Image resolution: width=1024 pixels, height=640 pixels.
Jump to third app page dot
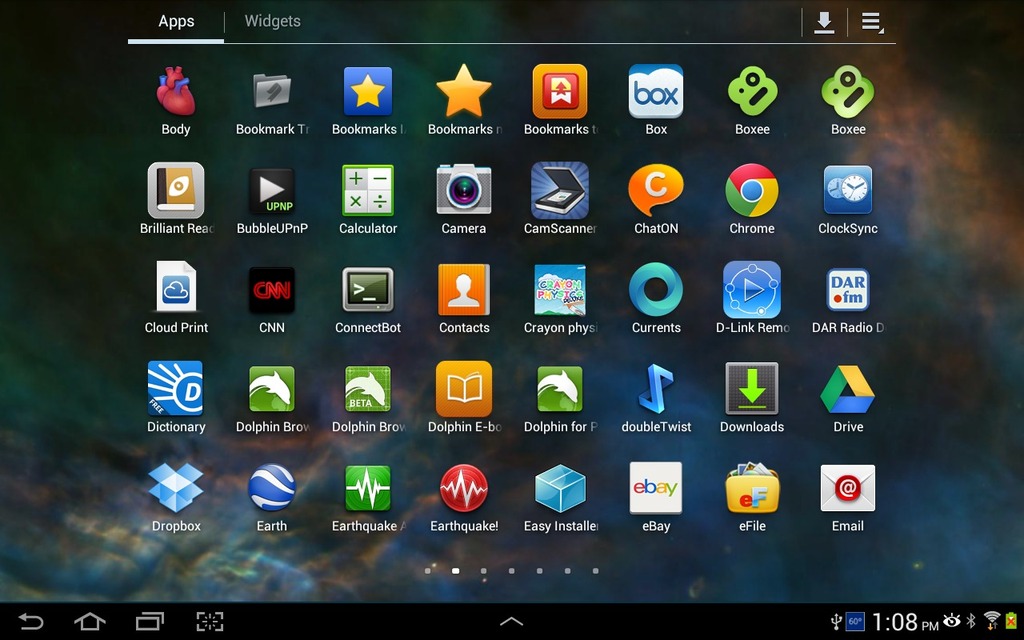click(483, 571)
